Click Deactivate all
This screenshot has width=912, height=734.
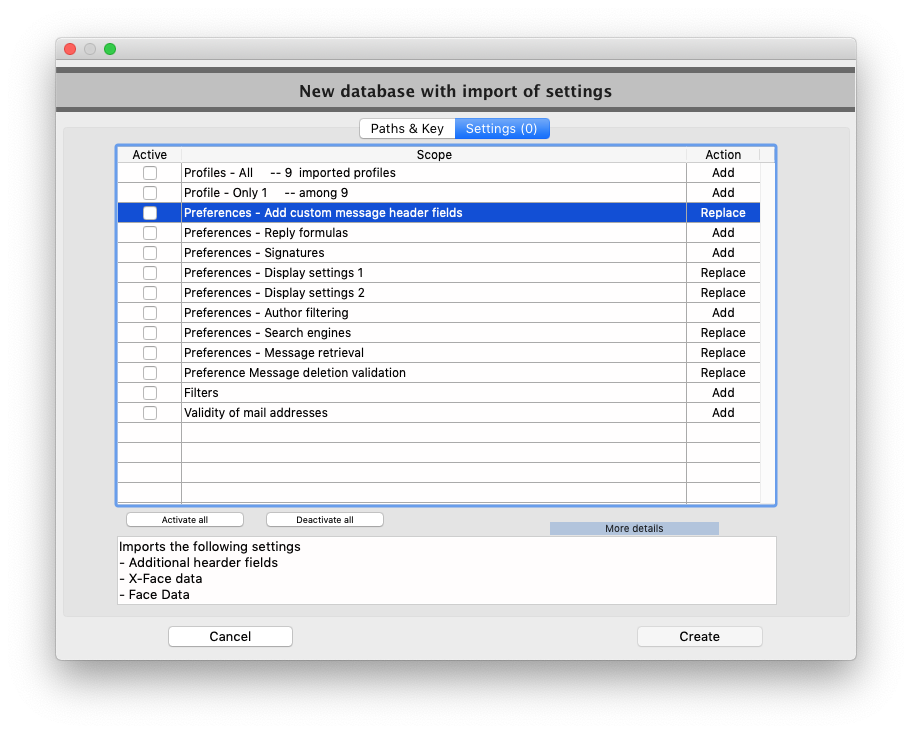tap(324, 519)
